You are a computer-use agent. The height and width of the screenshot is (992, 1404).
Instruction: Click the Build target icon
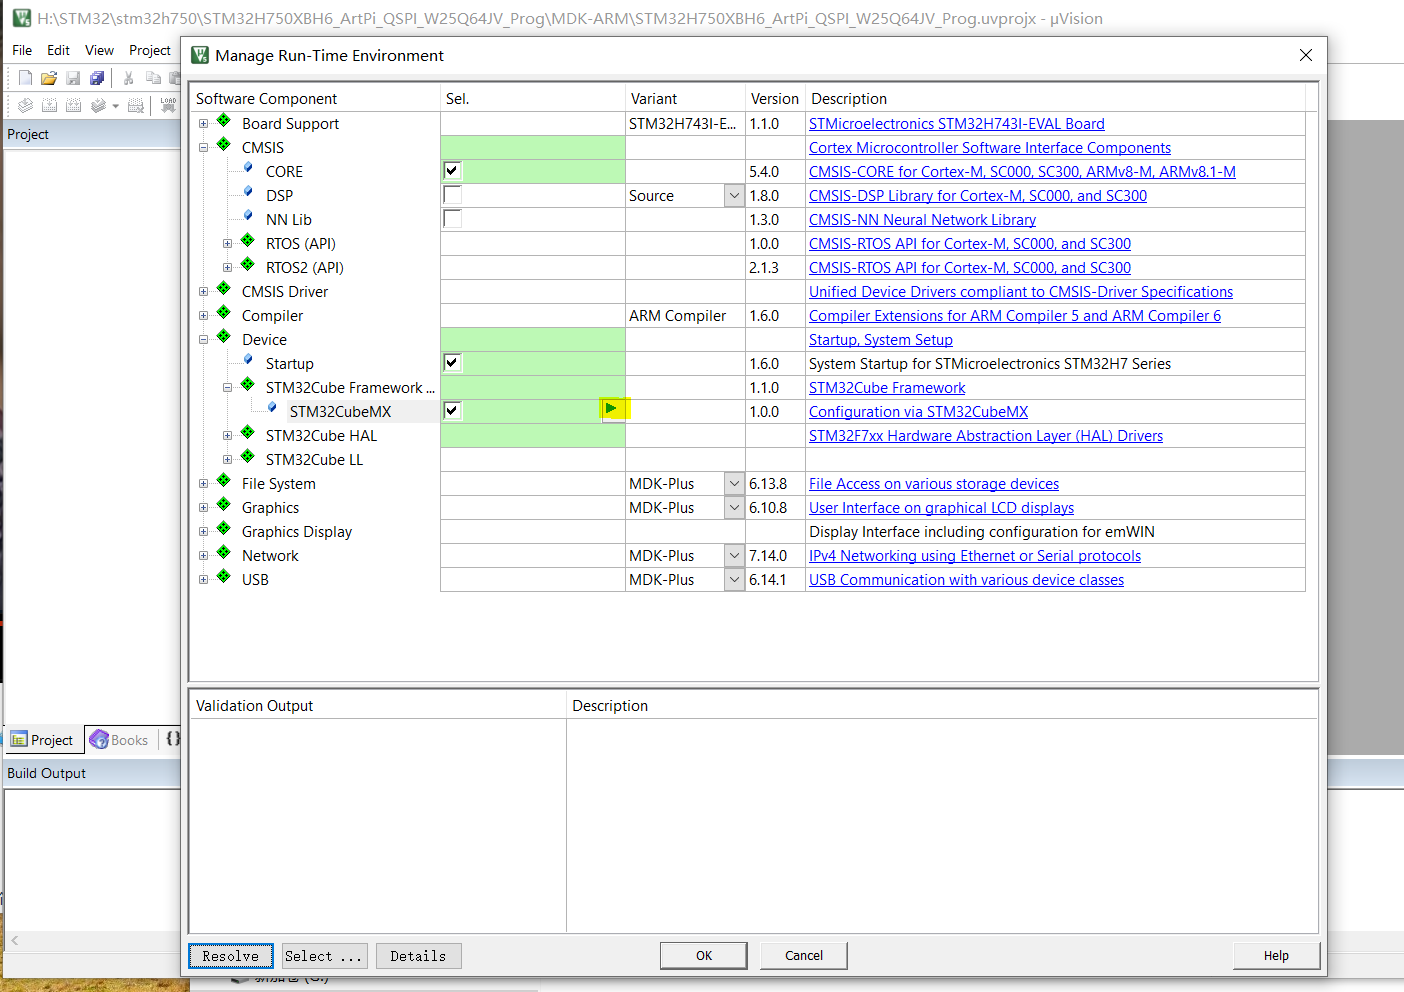click(x=49, y=105)
